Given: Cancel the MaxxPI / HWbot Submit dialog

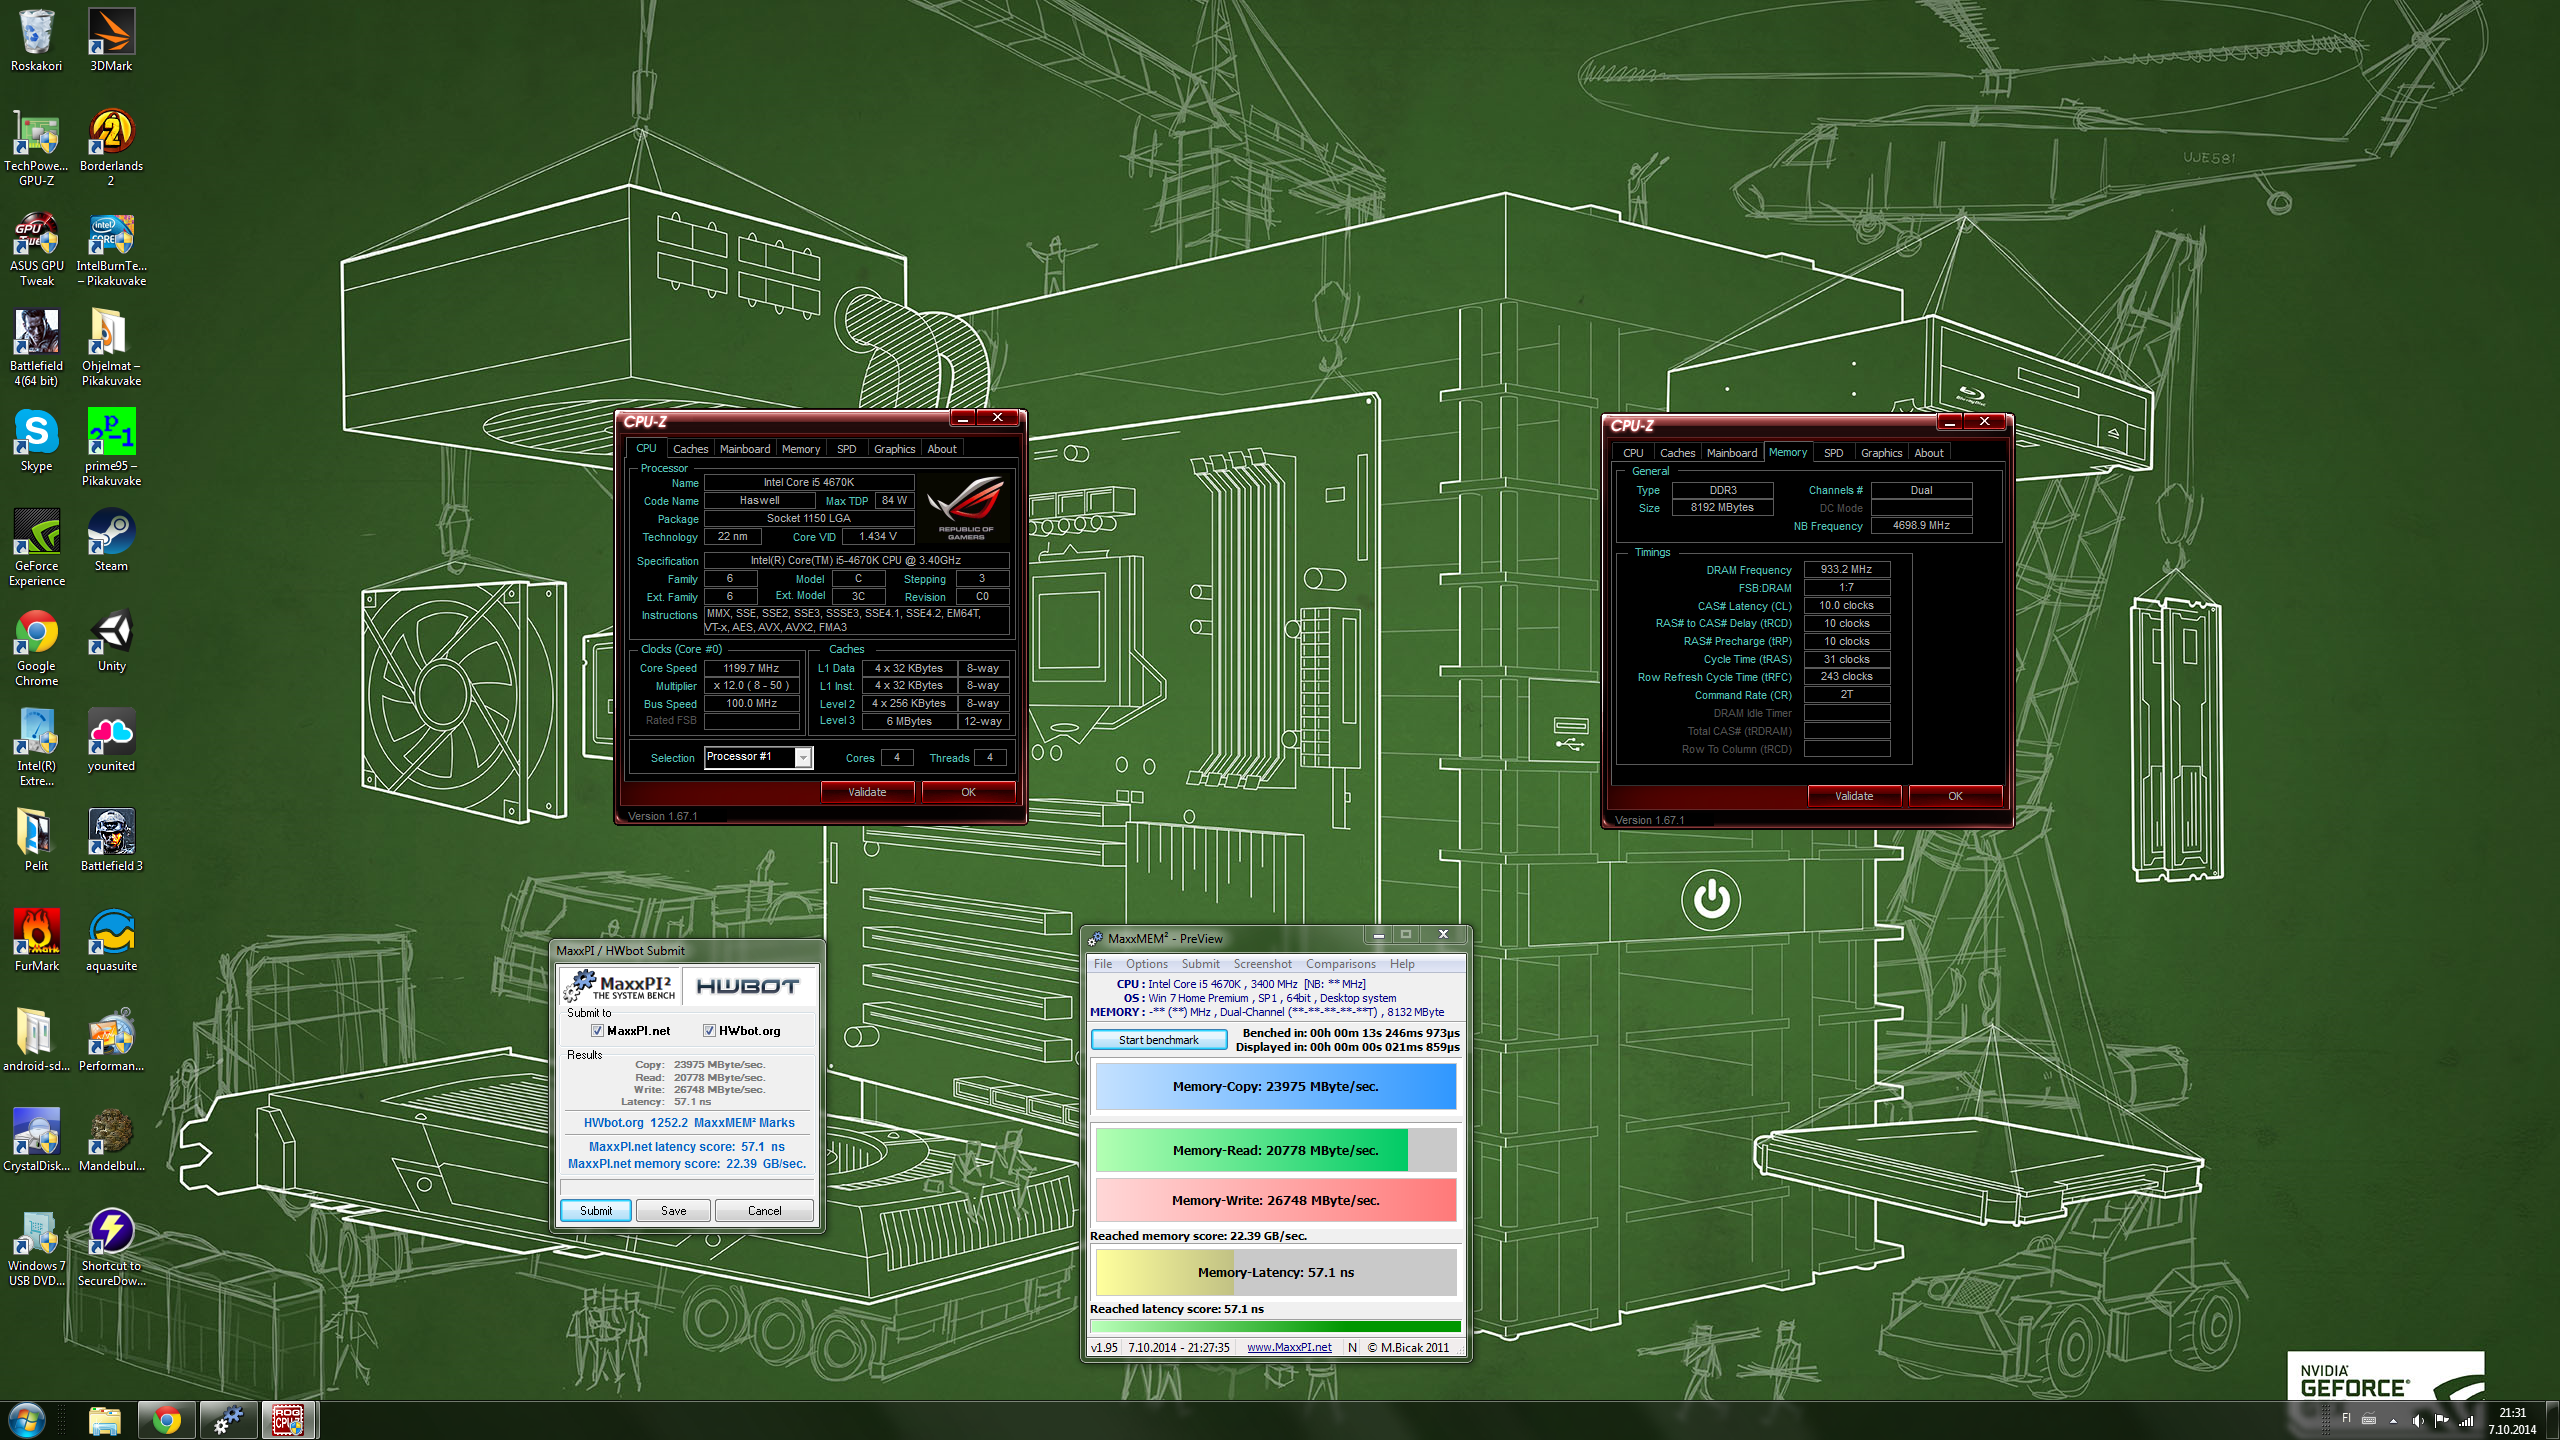Looking at the screenshot, I should point(765,1211).
